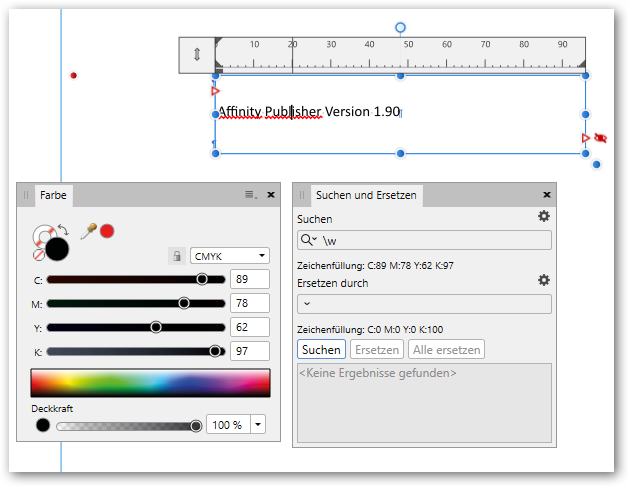
Task: Grab the Suchen und Ersetzen panel grip
Action: [302, 195]
